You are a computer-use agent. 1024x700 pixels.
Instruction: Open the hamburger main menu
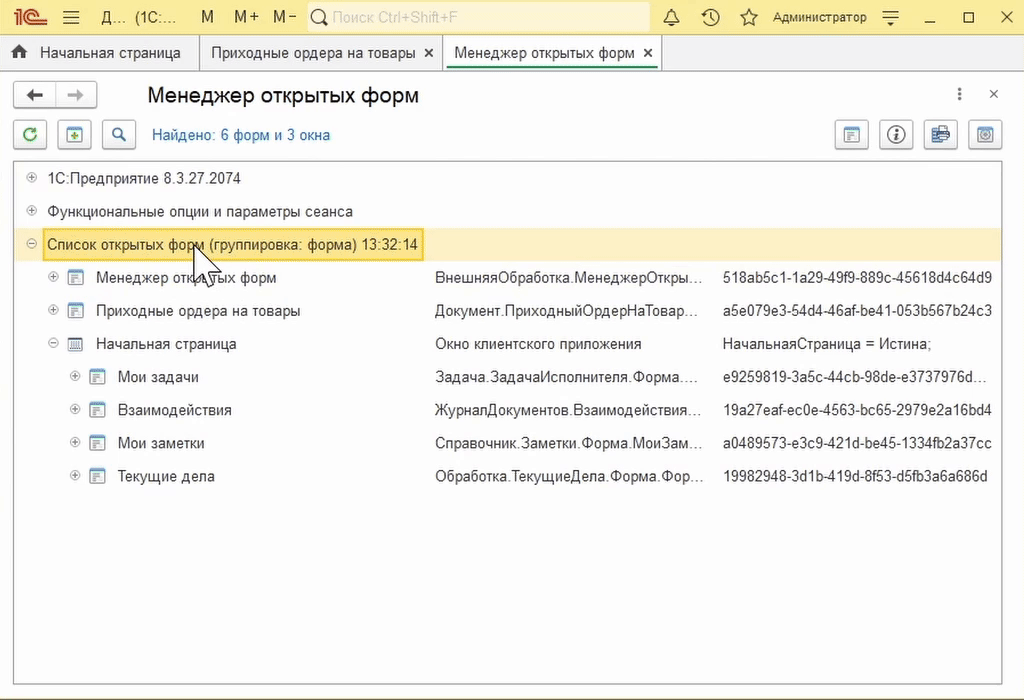(x=71, y=17)
